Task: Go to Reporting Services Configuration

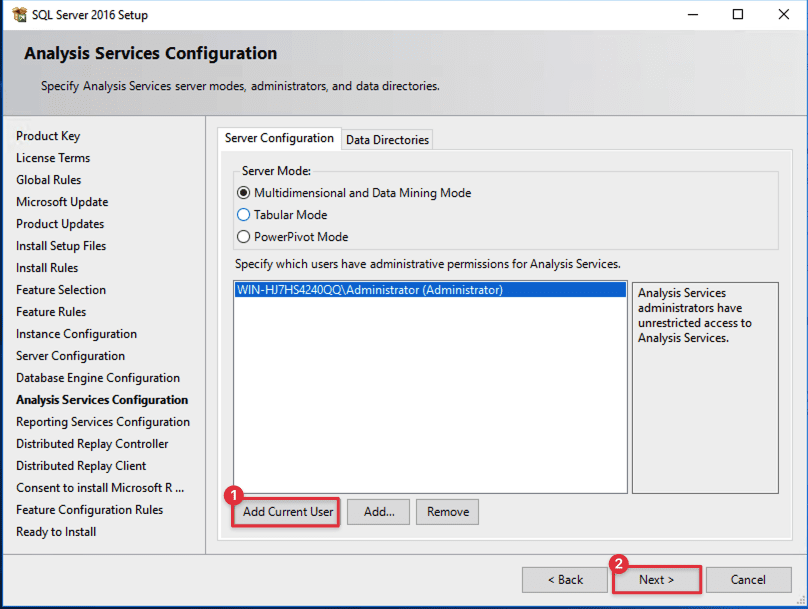Action: pos(103,421)
